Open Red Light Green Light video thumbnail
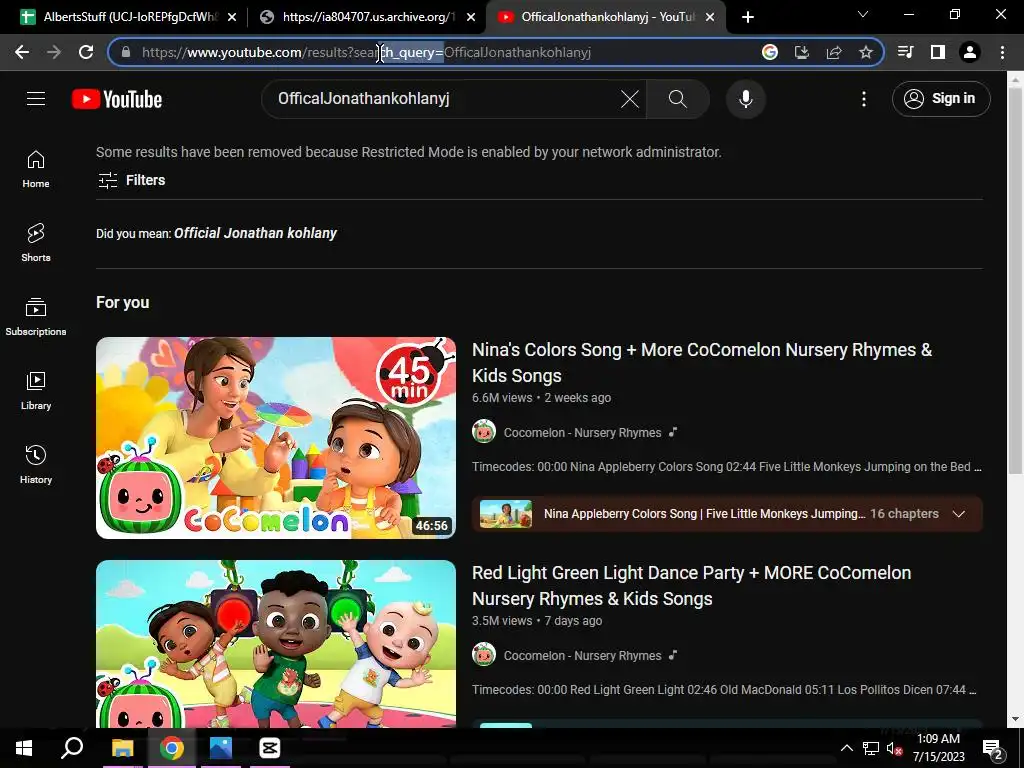The image size is (1024, 768). pos(276,643)
